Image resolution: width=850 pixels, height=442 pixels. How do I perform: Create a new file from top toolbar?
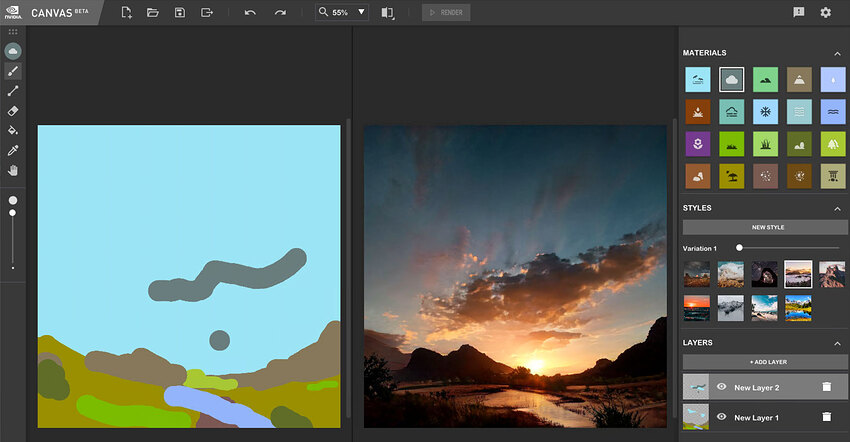[126, 12]
